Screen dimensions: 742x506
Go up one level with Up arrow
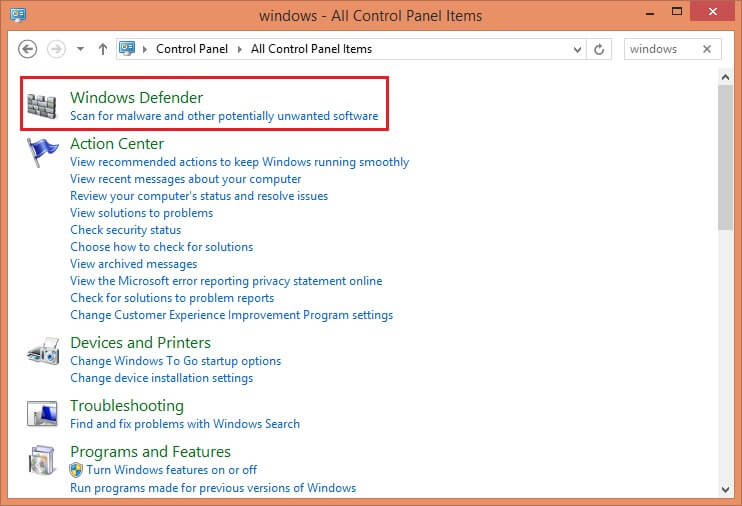coord(103,49)
